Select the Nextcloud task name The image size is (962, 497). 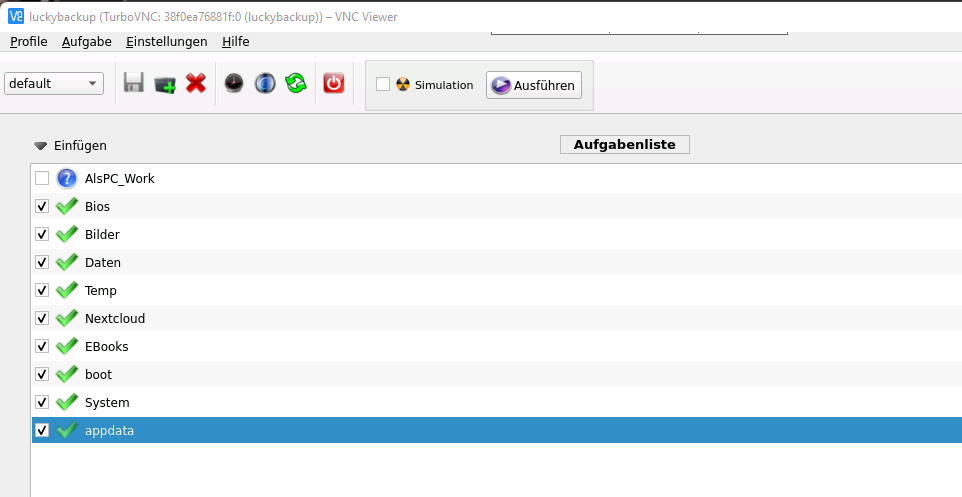pyautogui.click(x=115, y=318)
